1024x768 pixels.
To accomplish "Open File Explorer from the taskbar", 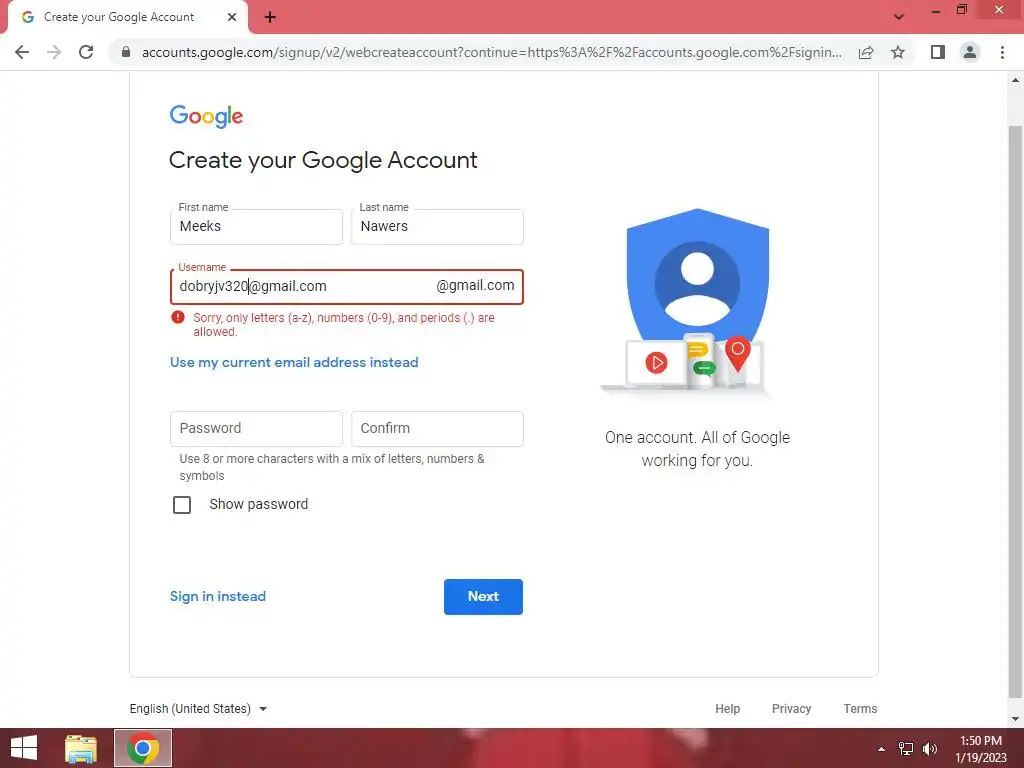I will click(x=81, y=748).
